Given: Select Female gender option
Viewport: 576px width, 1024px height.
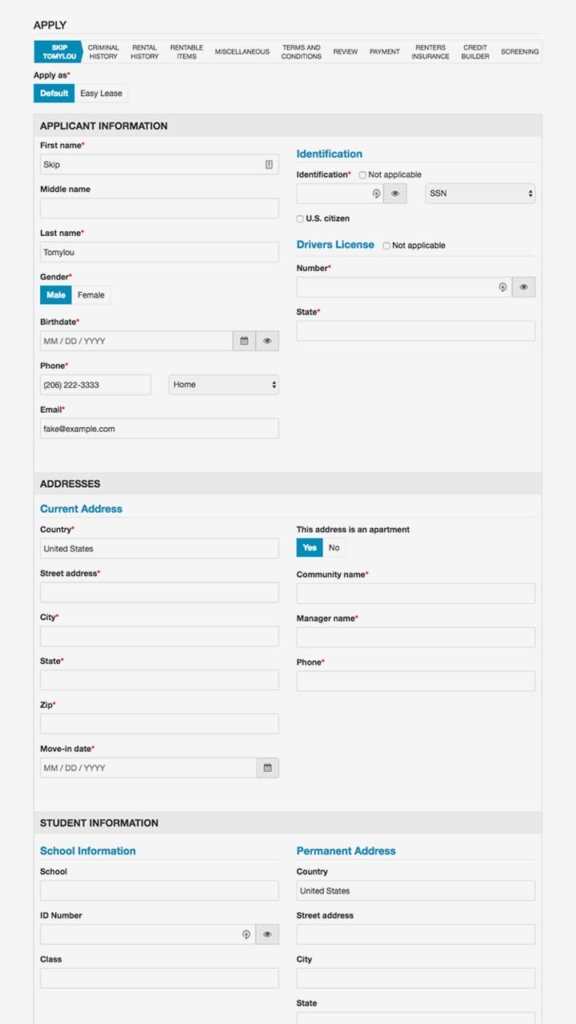Looking at the screenshot, I should point(91,295).
